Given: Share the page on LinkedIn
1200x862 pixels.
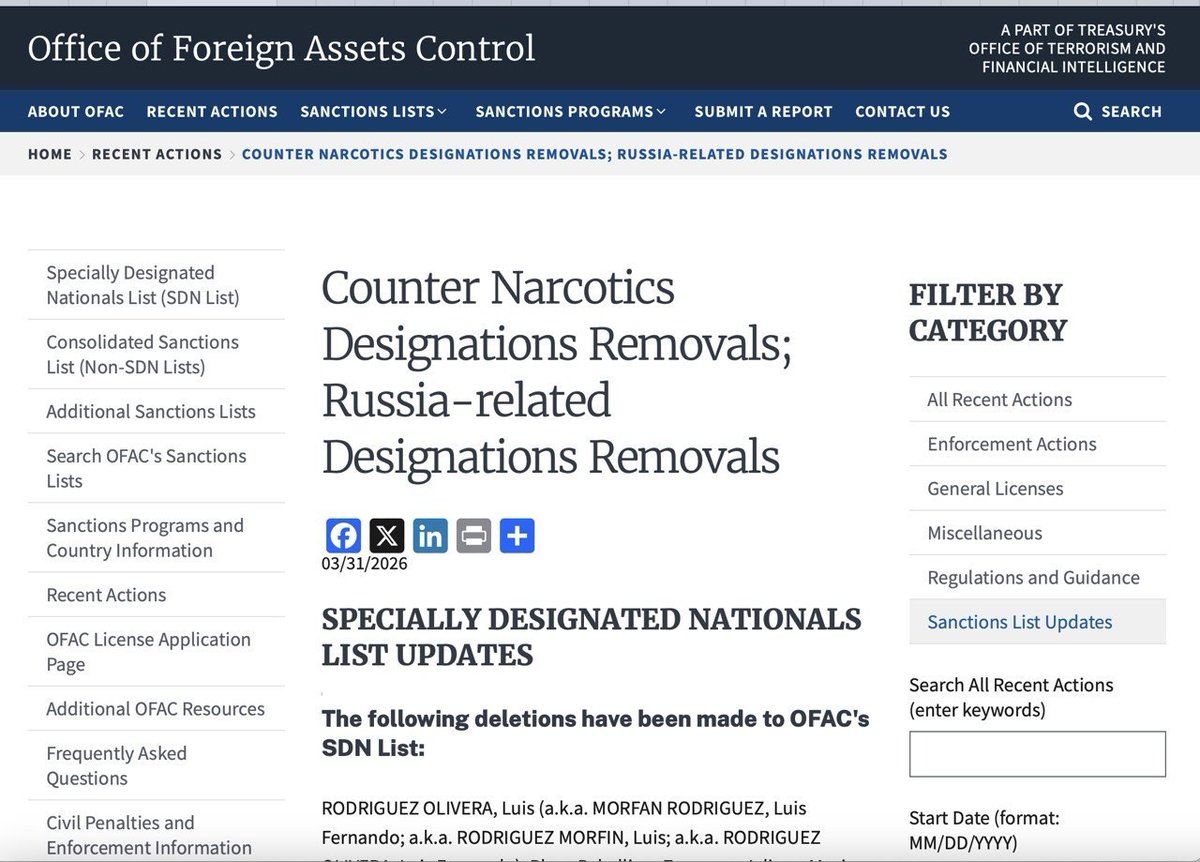Looking at the screenshot, I should point(430,535).
